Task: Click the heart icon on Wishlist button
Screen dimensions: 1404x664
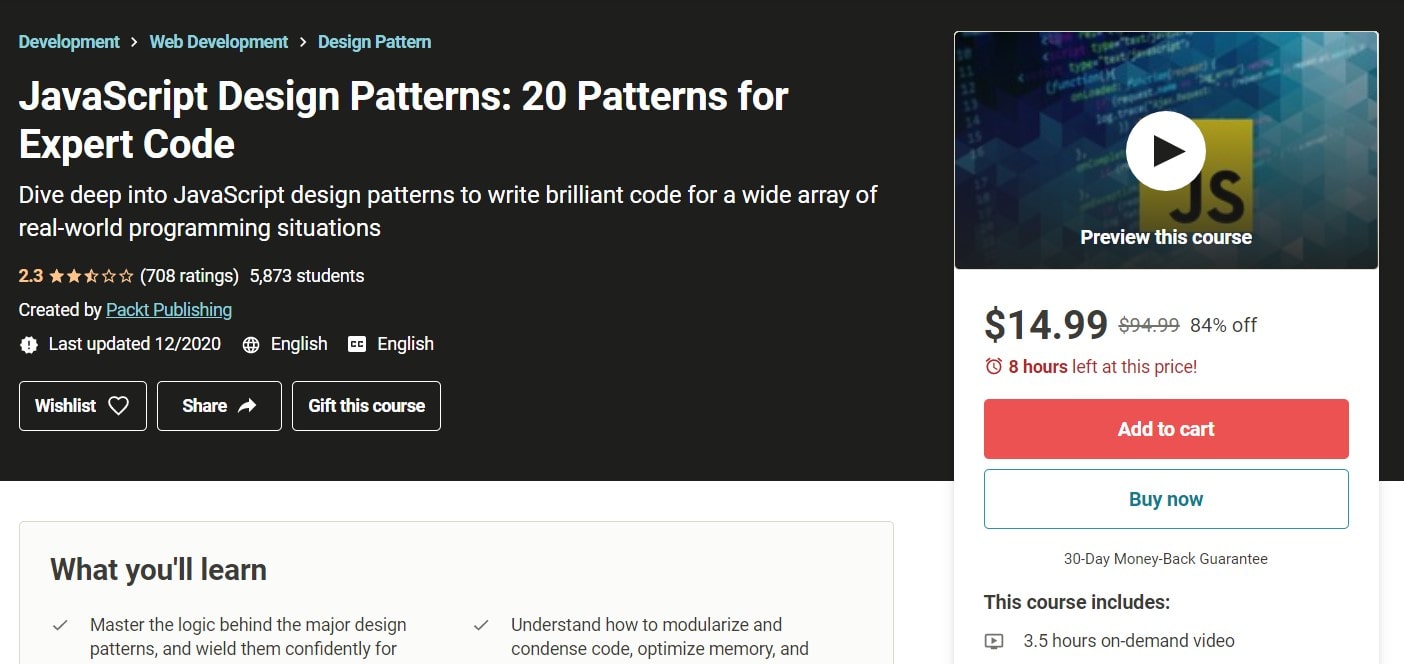Action: tap(118, 406)
